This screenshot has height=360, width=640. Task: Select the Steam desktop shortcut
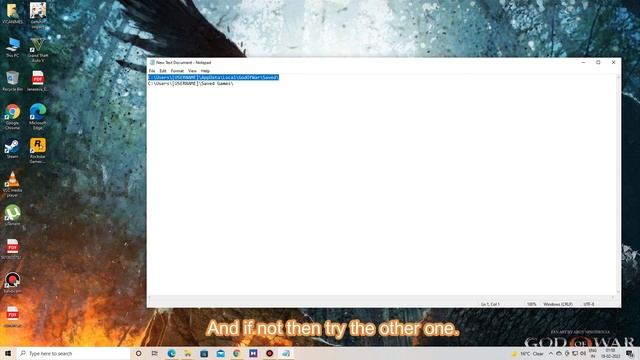point(12,149)
